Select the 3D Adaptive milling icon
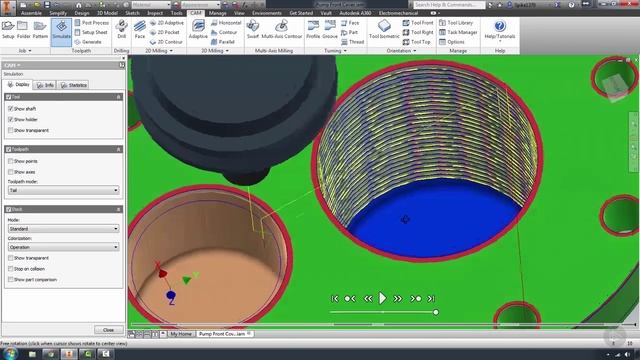This screenshot has width=640, height=360. coord(198,29)
